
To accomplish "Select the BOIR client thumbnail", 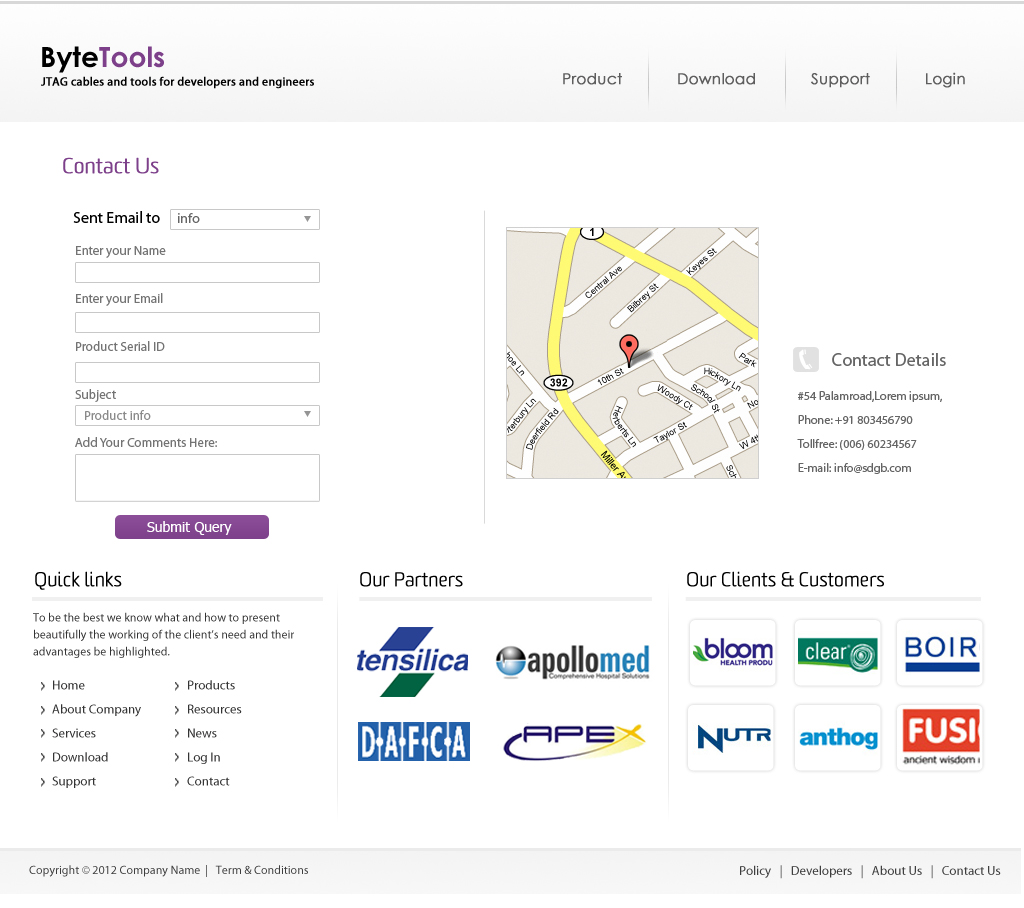I will tap(939, 652).
